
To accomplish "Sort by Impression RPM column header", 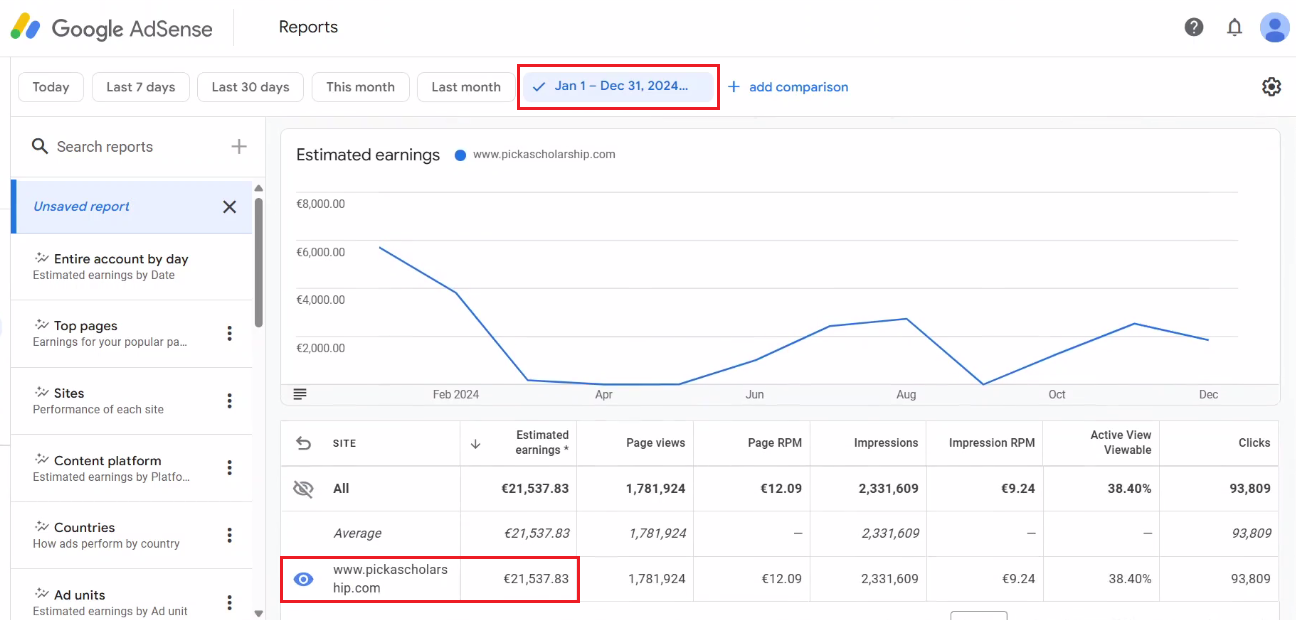I will [x=992, y=443].
